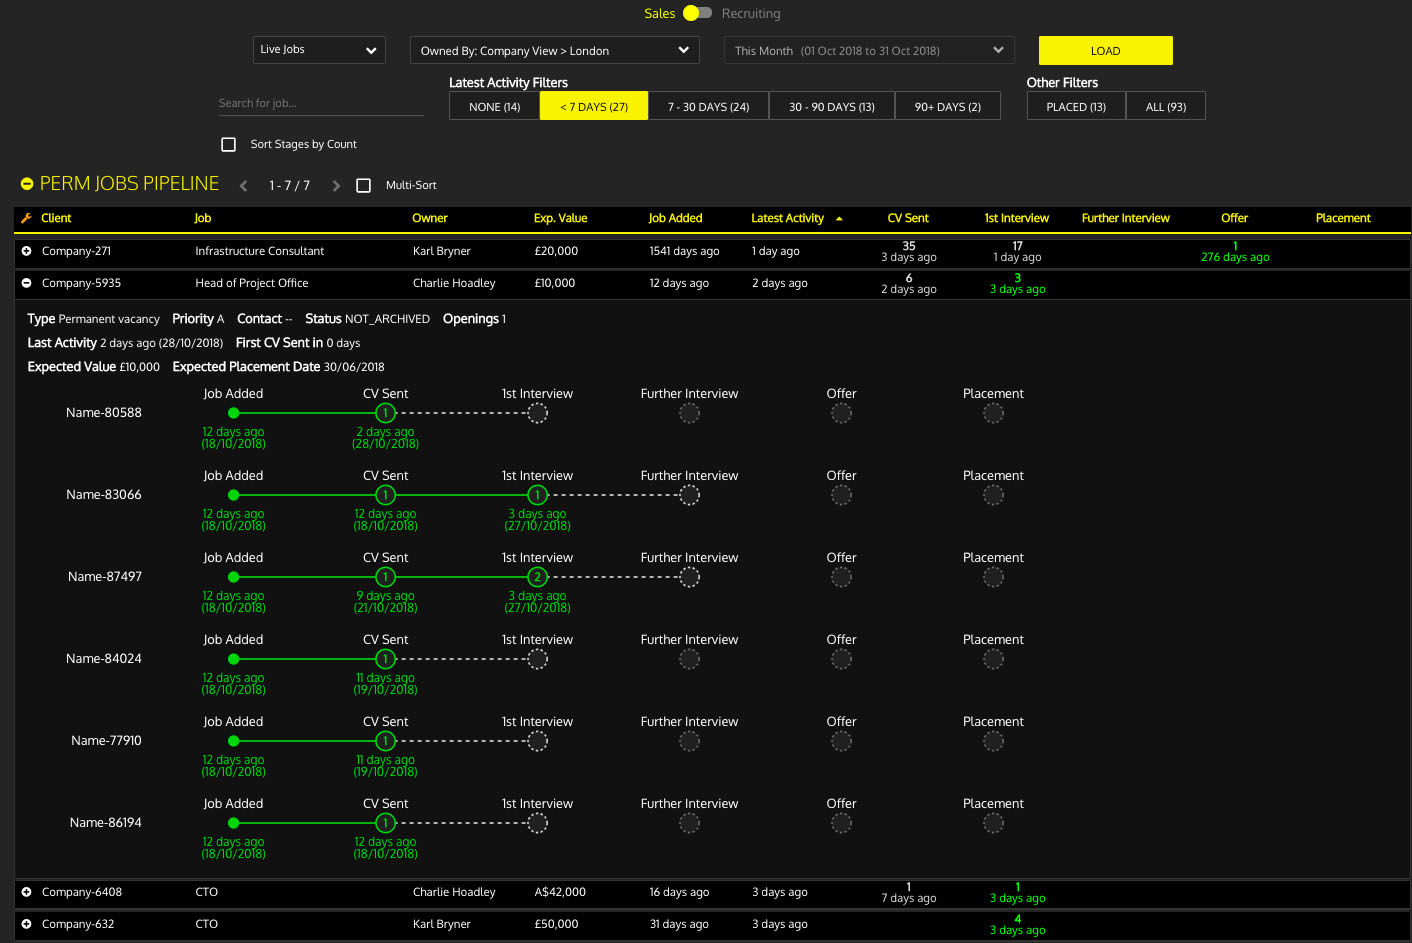This screenshot has width=1412, height=943.
Task: Click candidate Name-87497
Action: [105, 577]
